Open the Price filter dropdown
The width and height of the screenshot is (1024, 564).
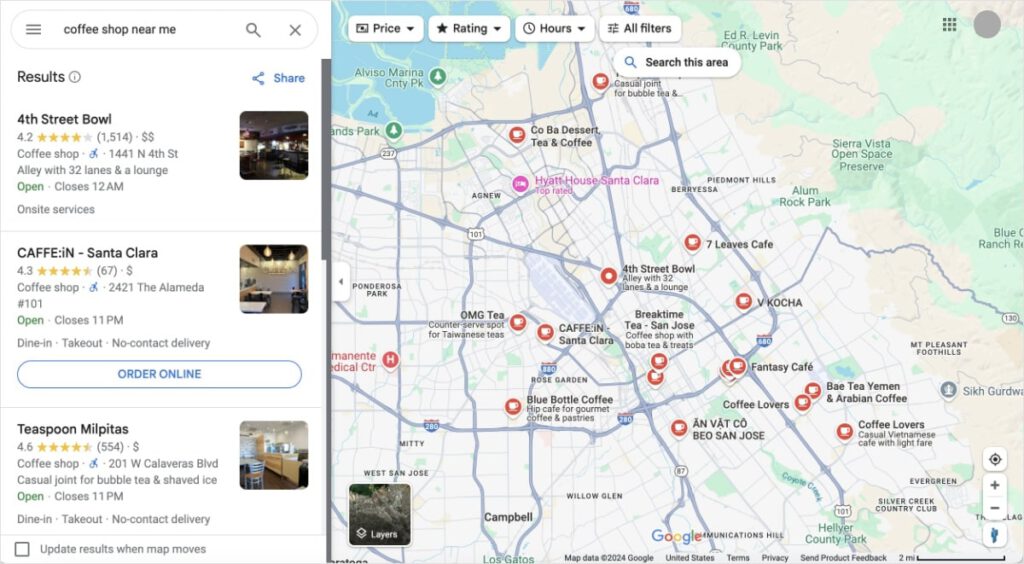(385, 29)
